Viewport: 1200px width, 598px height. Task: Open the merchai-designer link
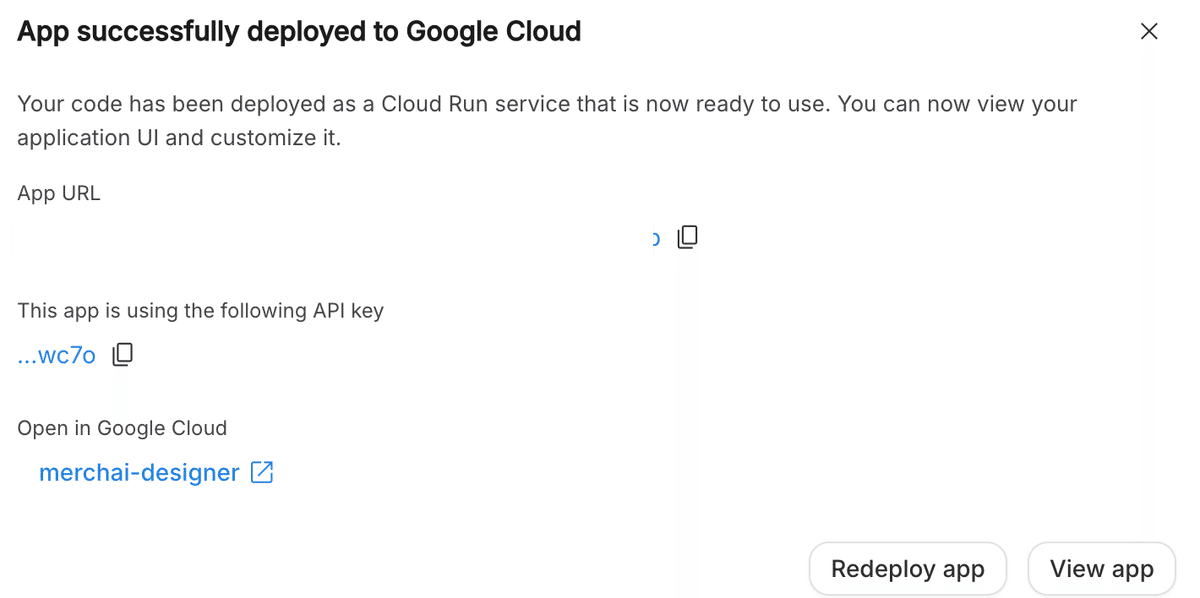pos(139,473)
